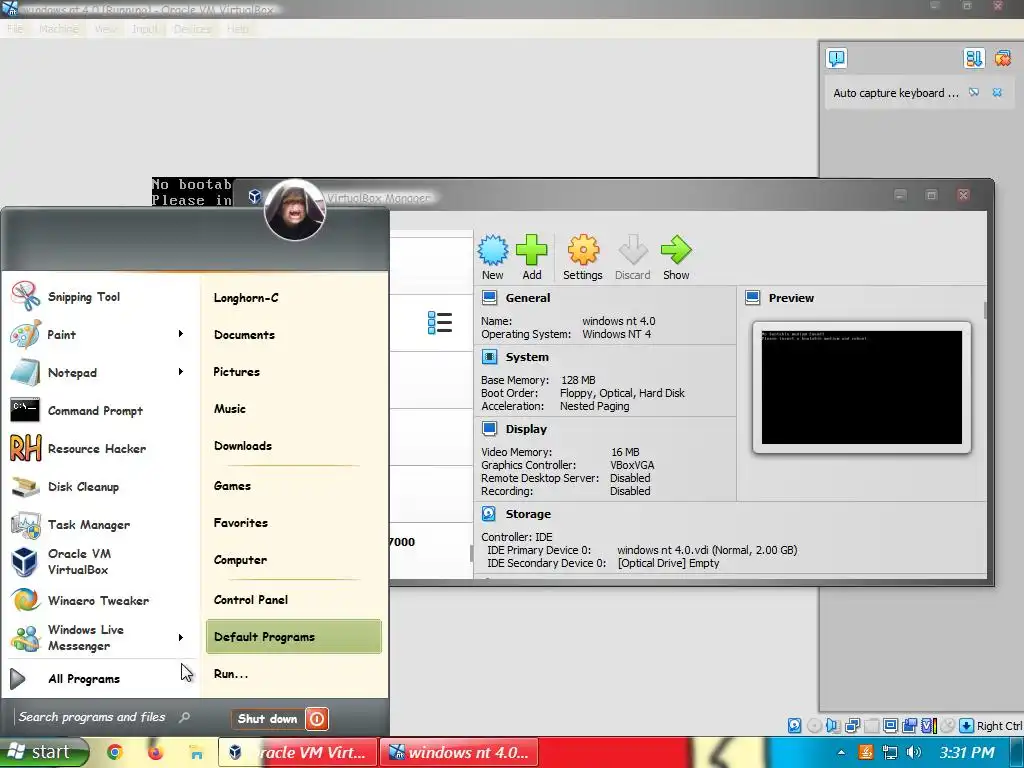The image size is (1024, 768).
Task: Dismiss the Auto capture keyboard notification
Action: (997, 93)
